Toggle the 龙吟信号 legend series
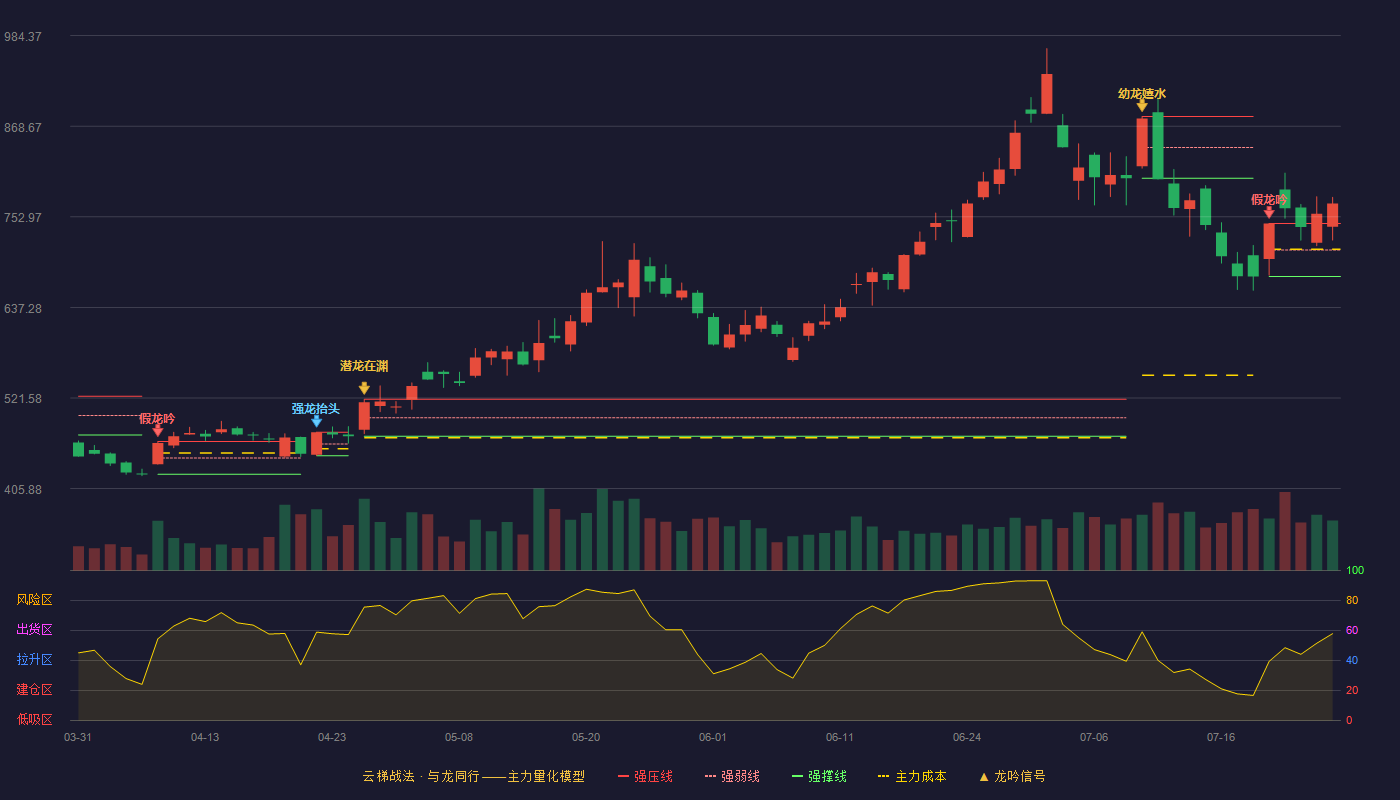Viewport: 1400px width, 800px height. 1012,776
